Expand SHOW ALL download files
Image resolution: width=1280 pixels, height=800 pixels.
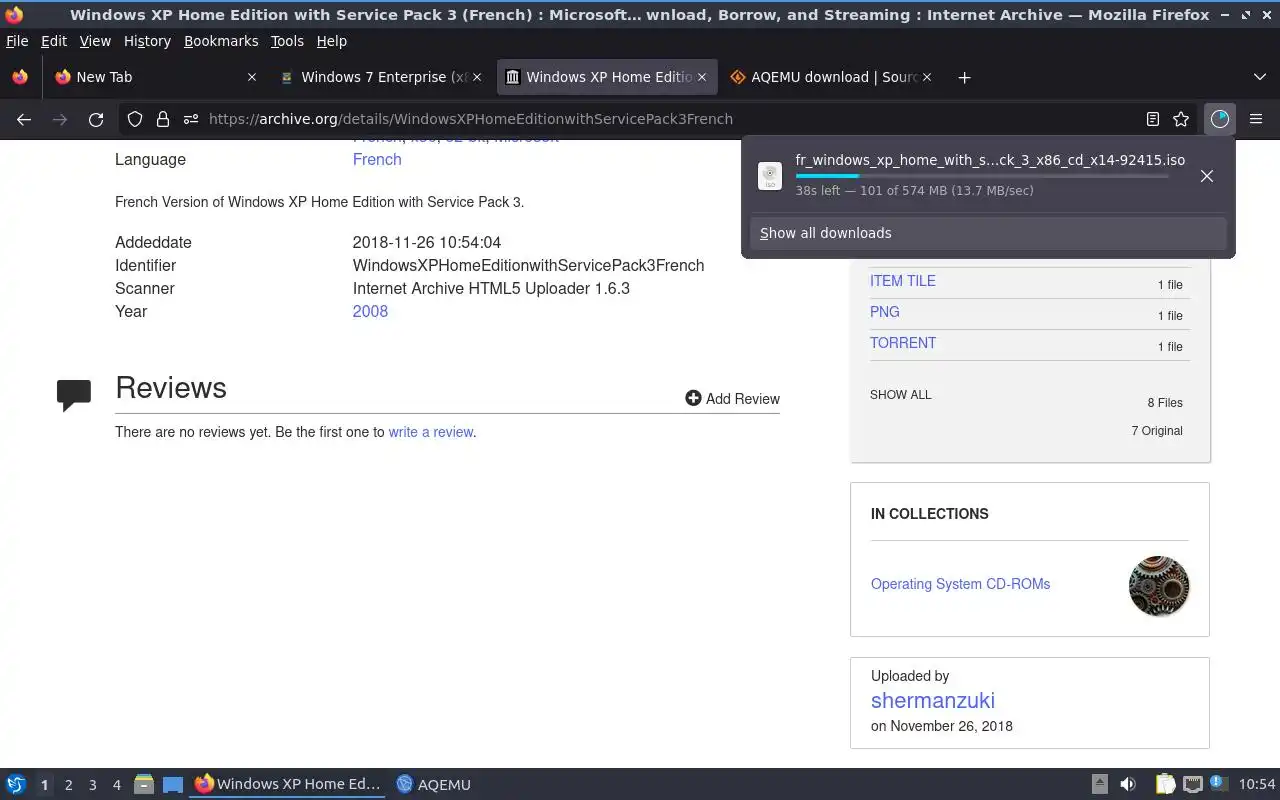tap(900, 395)
